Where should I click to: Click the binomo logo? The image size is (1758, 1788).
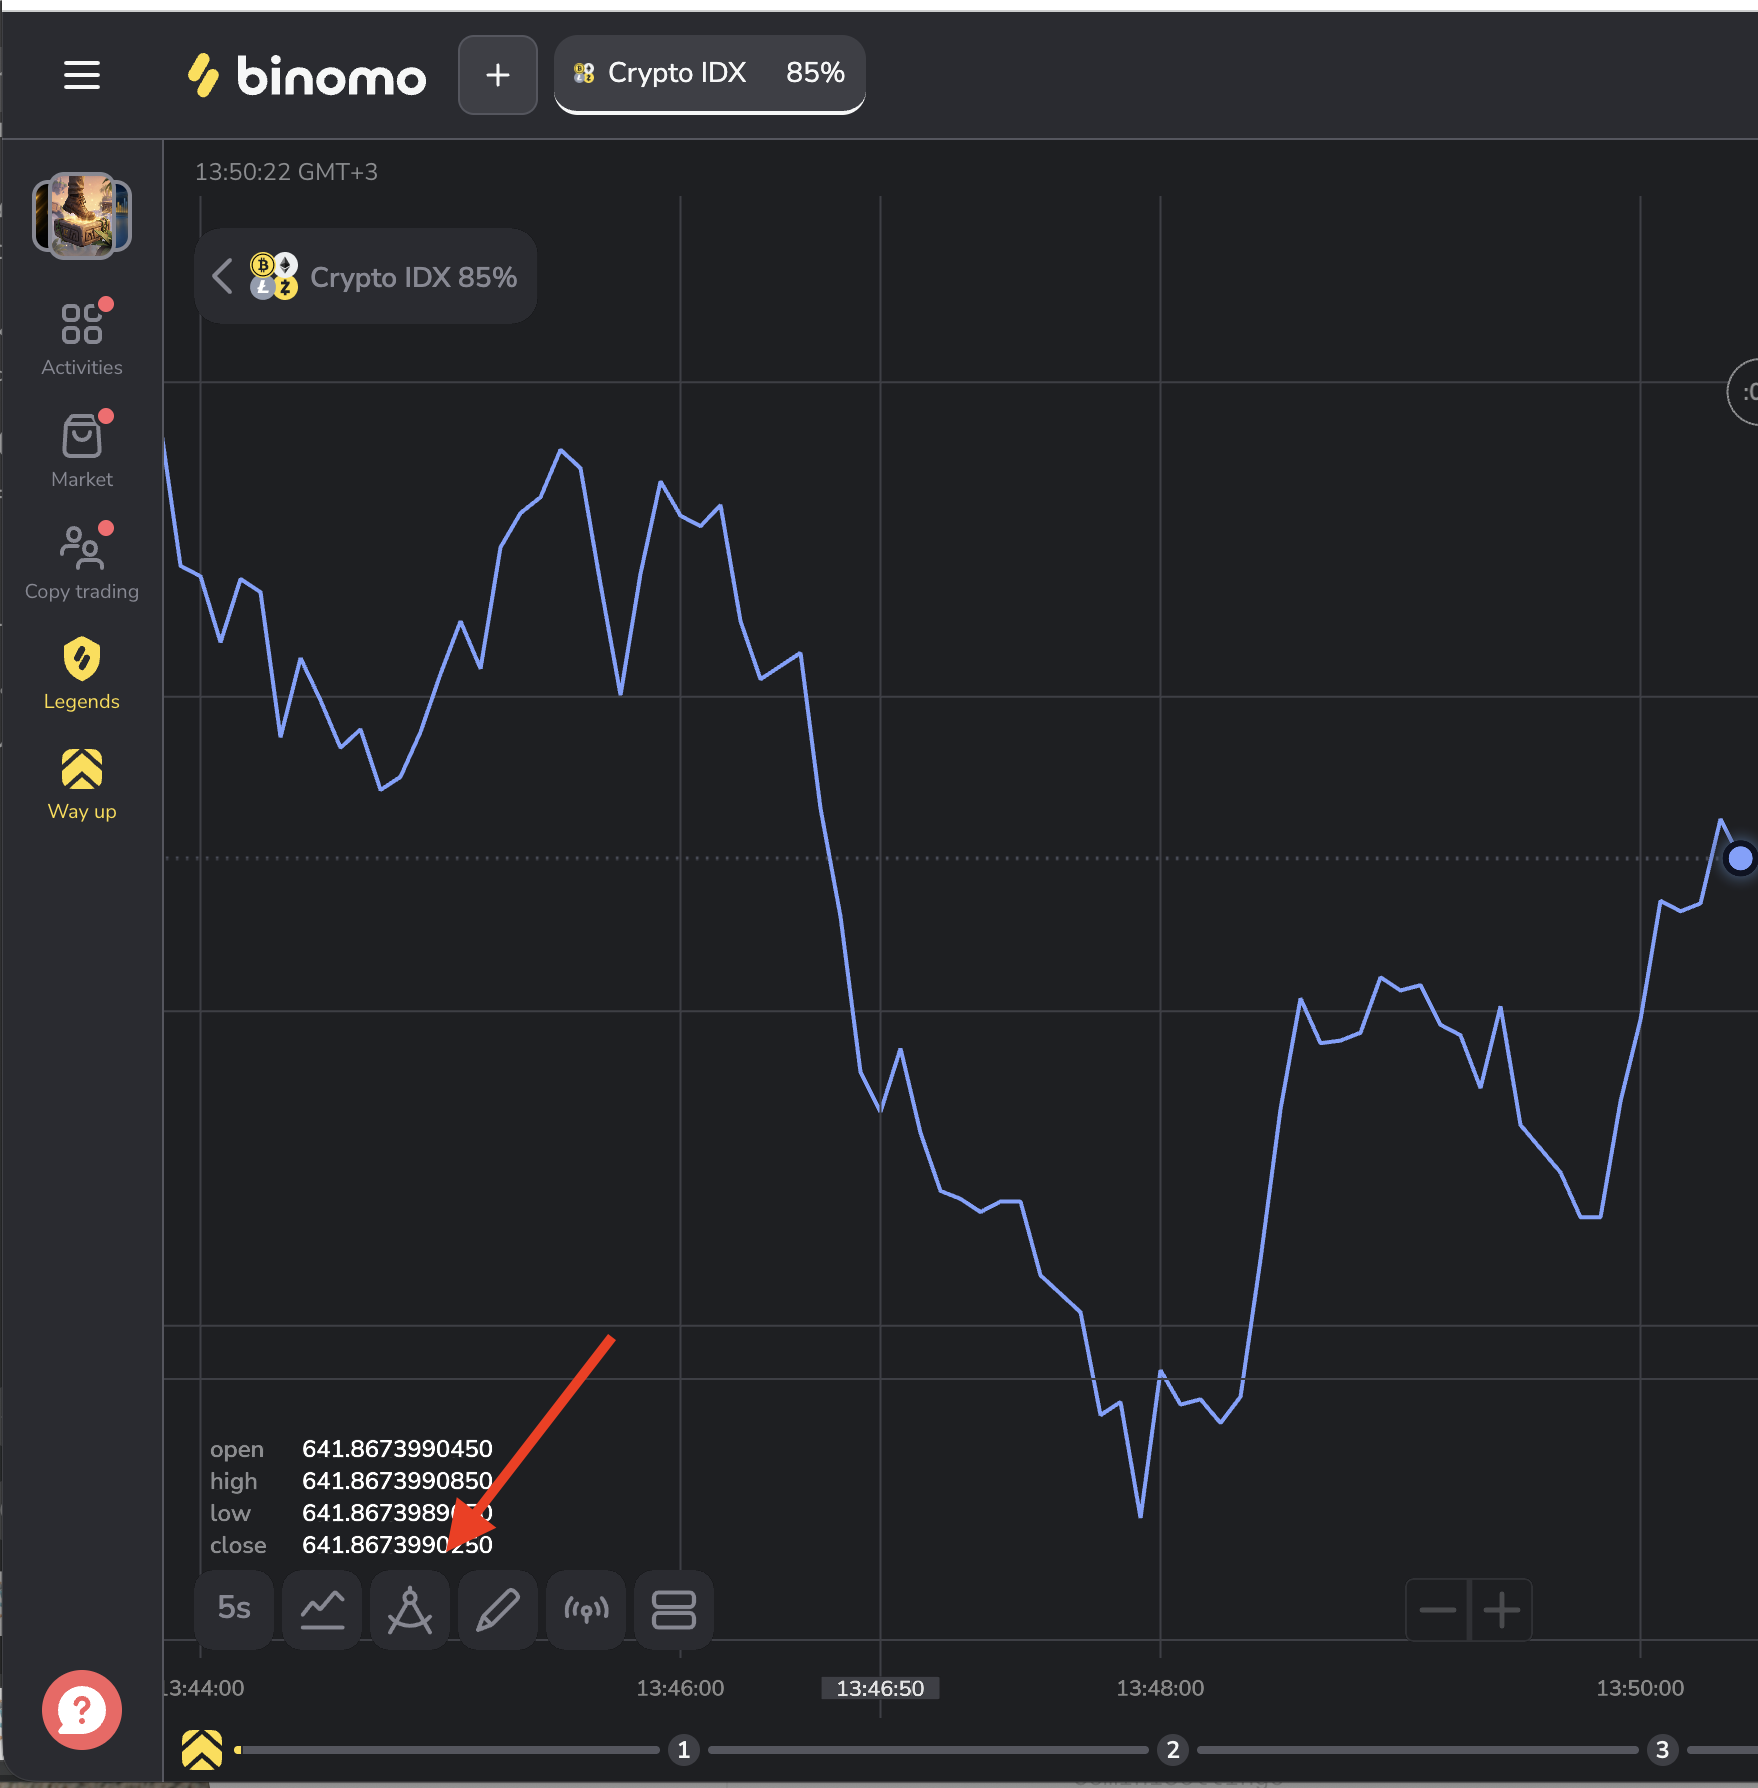click(306, 76)
